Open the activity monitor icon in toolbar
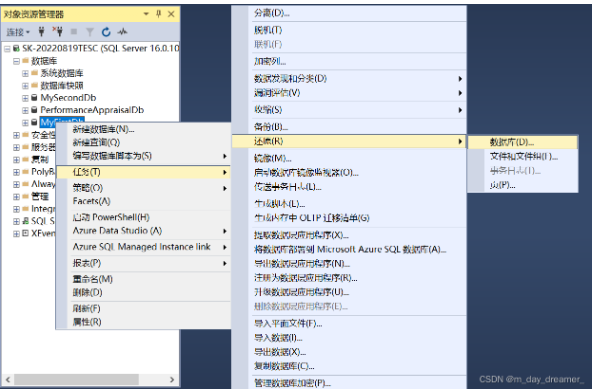Screen dimensions: 596x392 tap(122, 32)
